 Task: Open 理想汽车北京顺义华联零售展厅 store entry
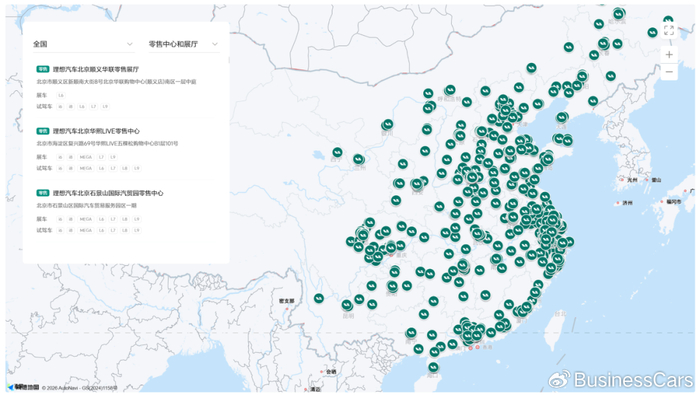click(96, 69)
